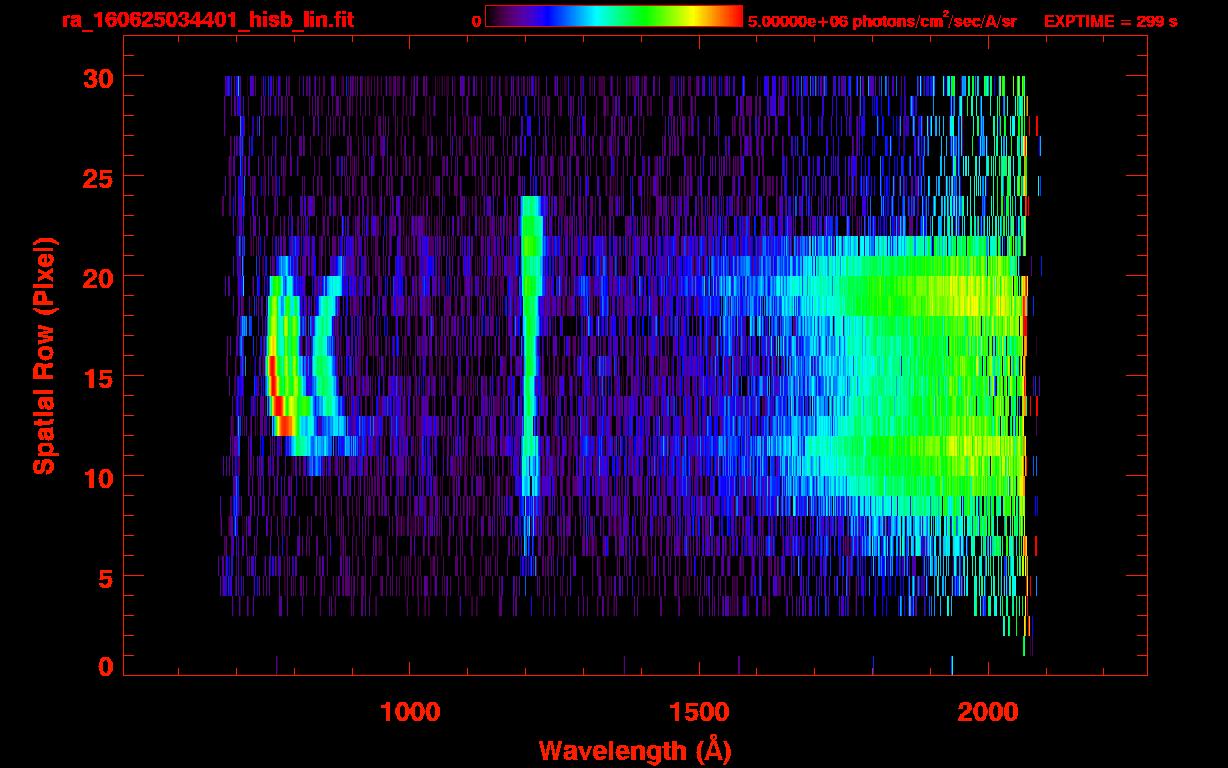Click the filename title ra_160625034401_hisb_lin.fit

[207, 20]
